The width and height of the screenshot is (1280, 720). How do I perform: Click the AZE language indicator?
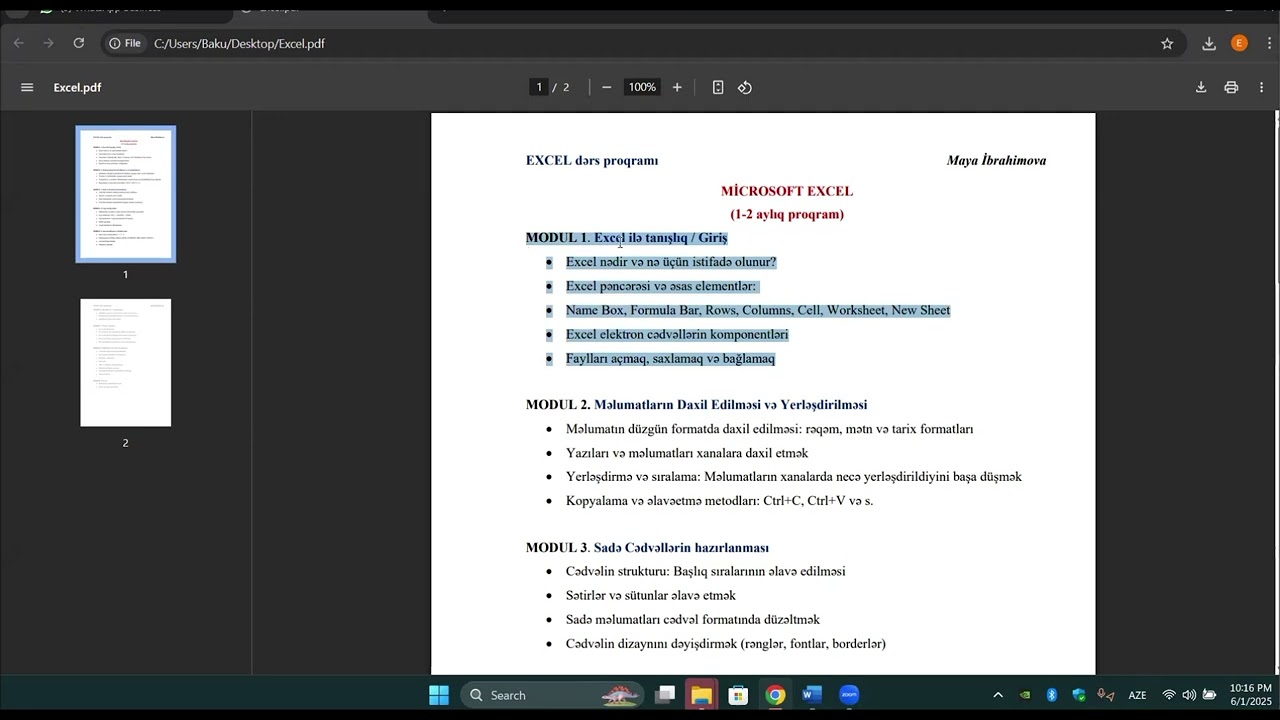[1137, 695]
